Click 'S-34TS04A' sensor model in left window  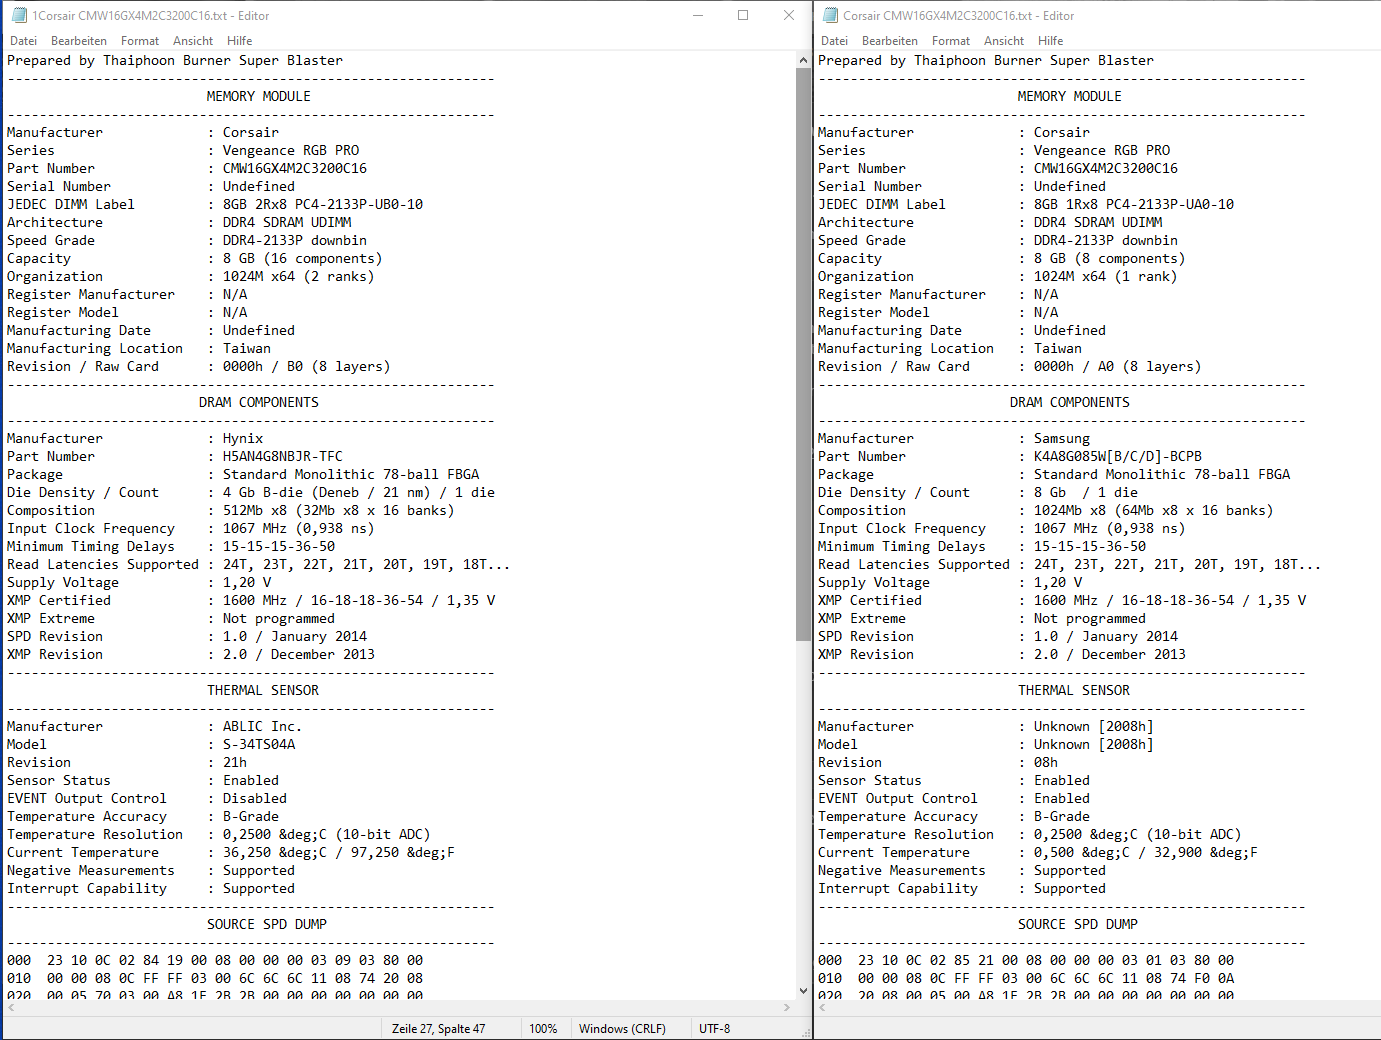point(259,744)
